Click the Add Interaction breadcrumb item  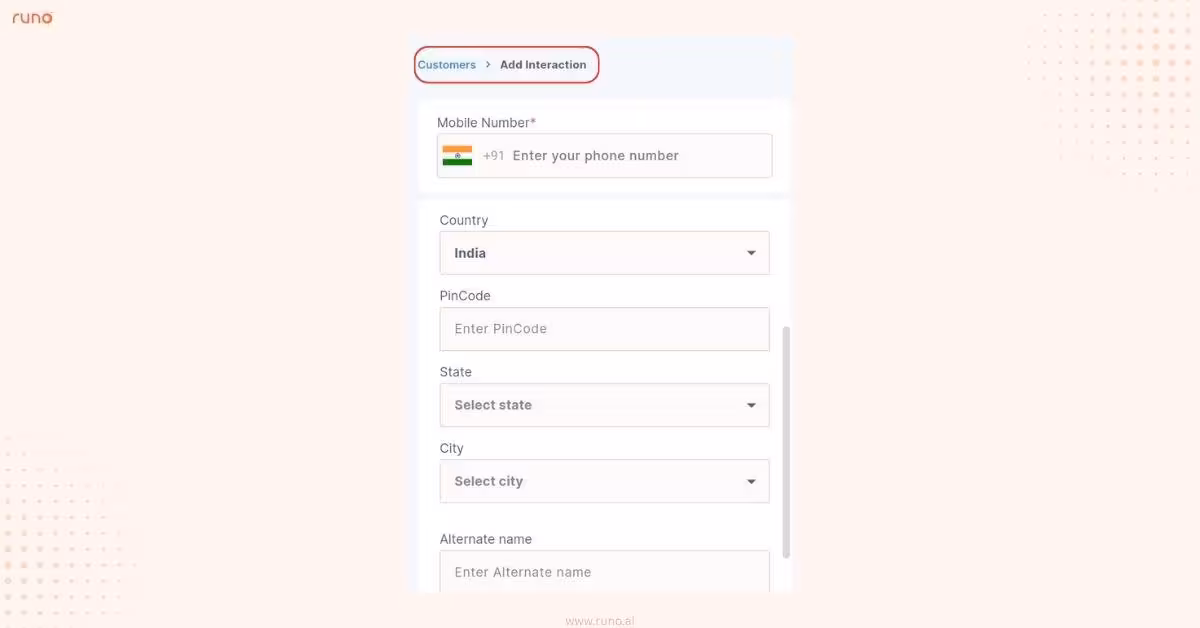543,64
